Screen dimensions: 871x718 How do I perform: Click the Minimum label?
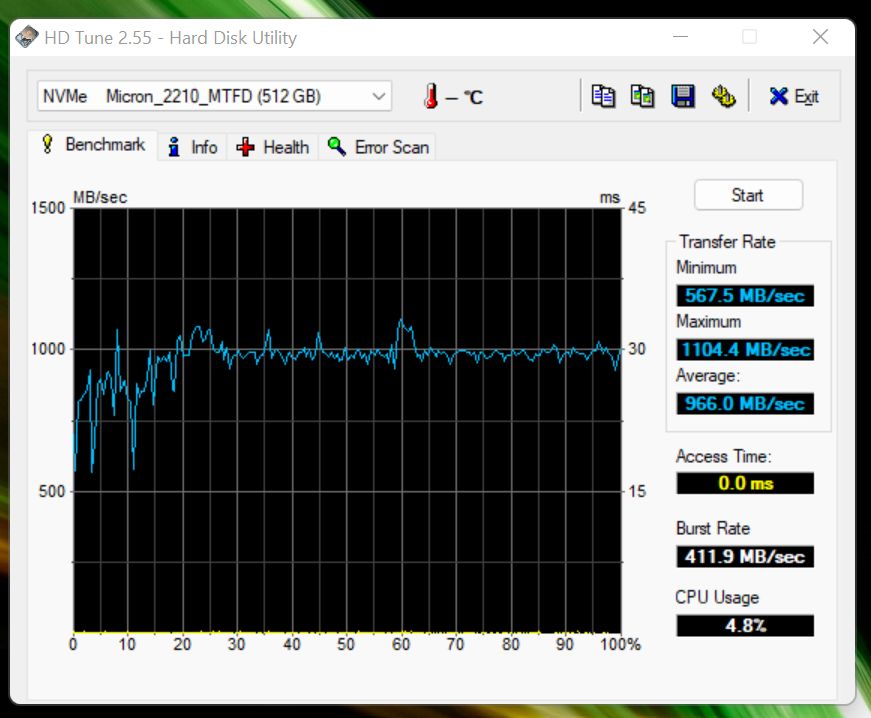[x=706, y=267]
